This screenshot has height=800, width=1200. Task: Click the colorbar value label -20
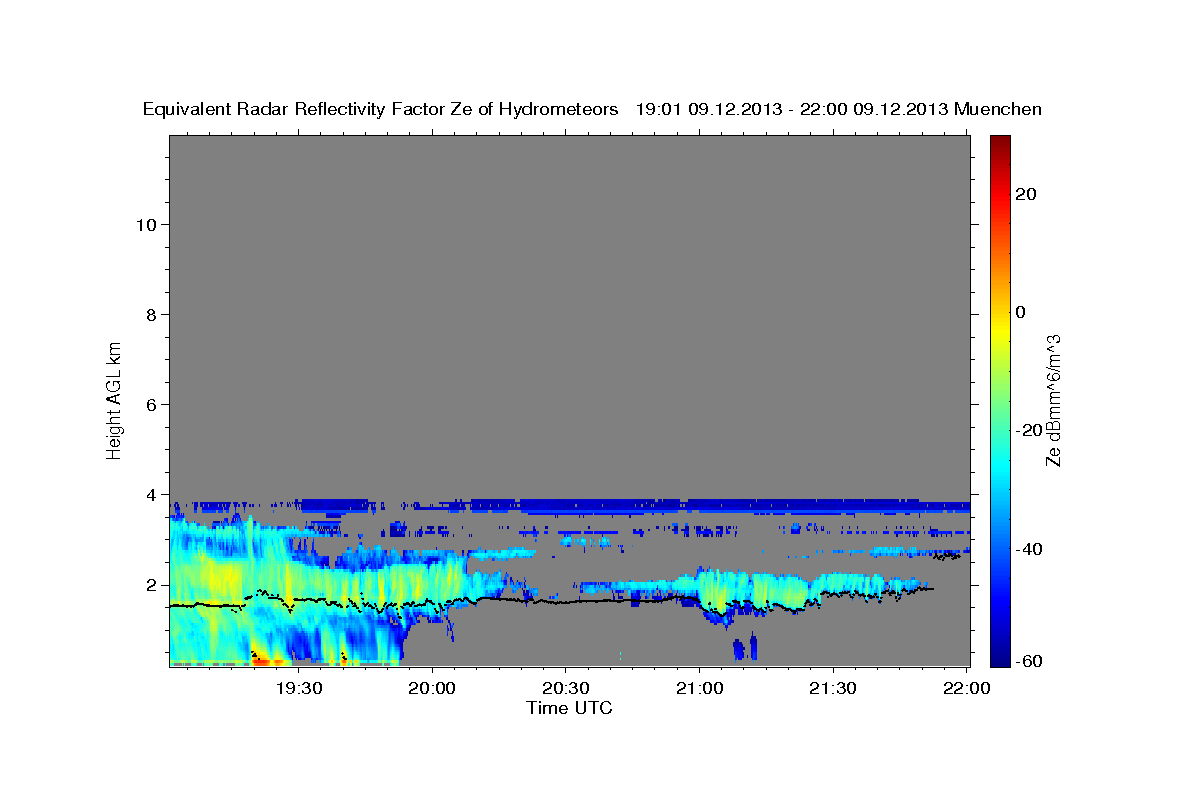coord(1028,430)
